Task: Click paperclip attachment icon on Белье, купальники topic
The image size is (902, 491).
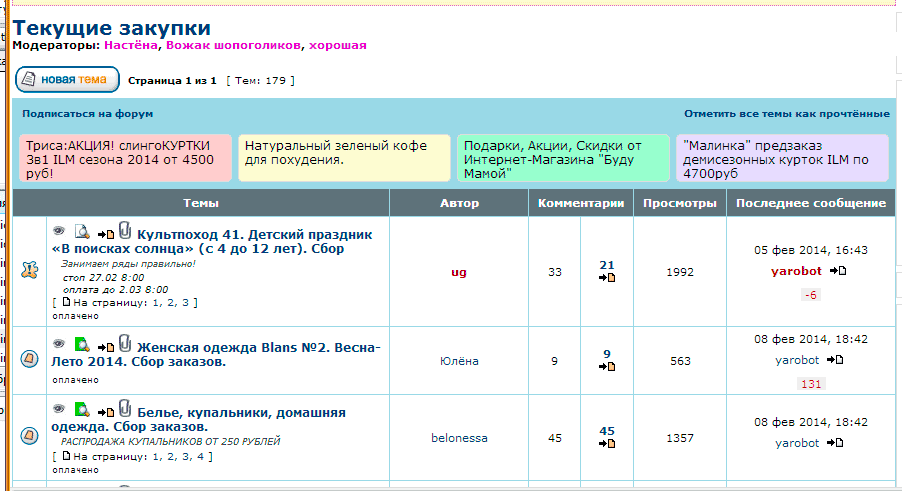Action: coord(125,408)
